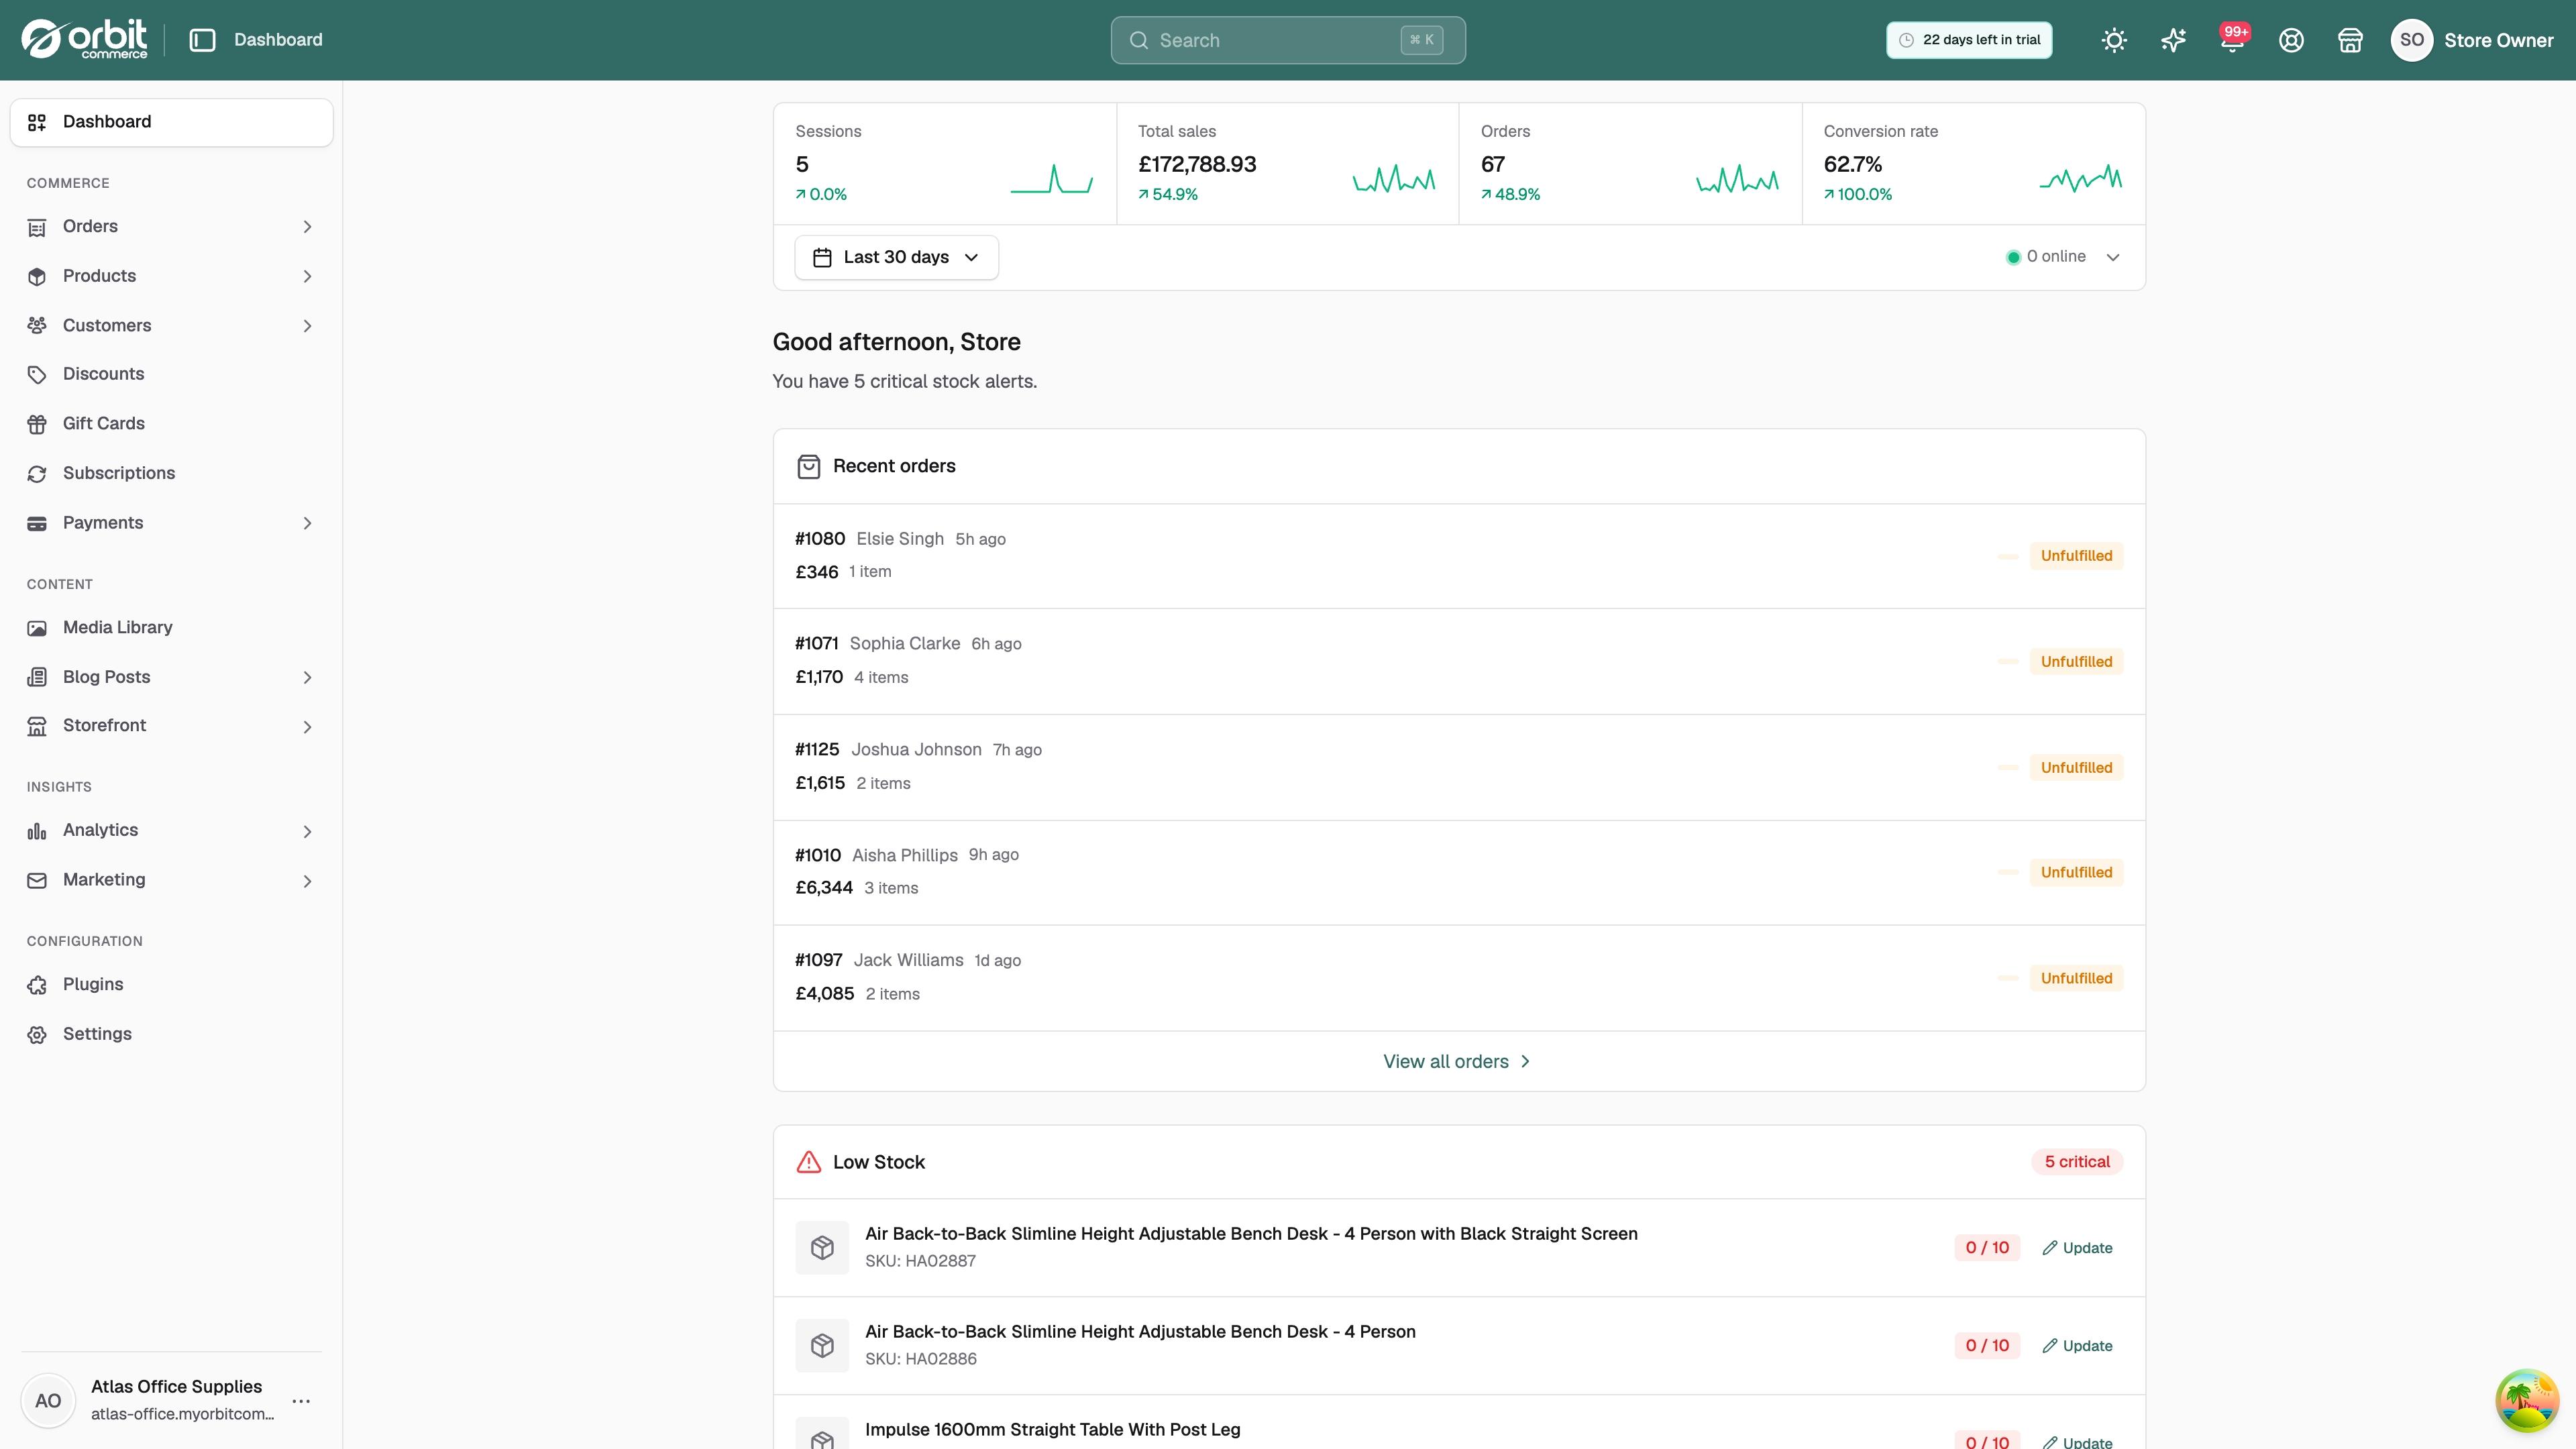Click the SO user avatar

click(x=2411, y=40)
